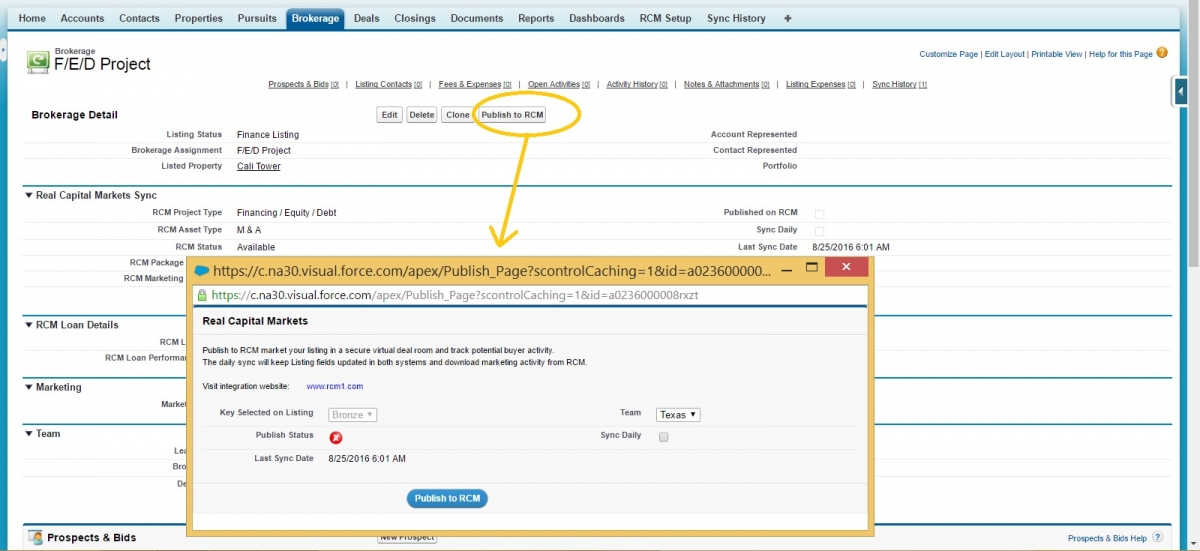
Task: Click the Edit button
Action: point(390,115)
